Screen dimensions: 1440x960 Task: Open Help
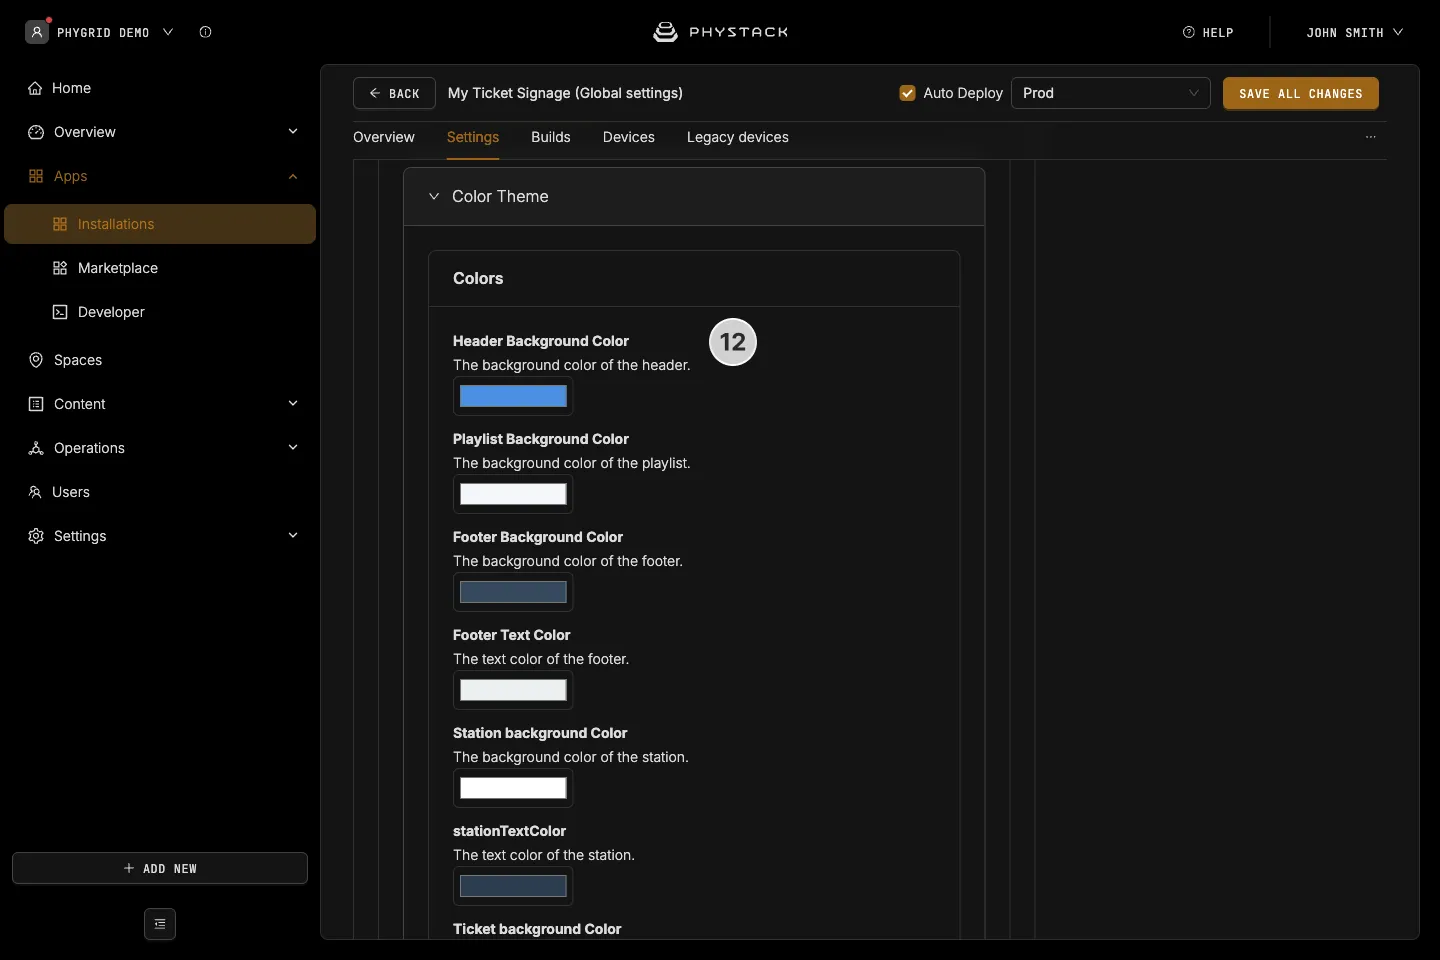[1208, 32]
